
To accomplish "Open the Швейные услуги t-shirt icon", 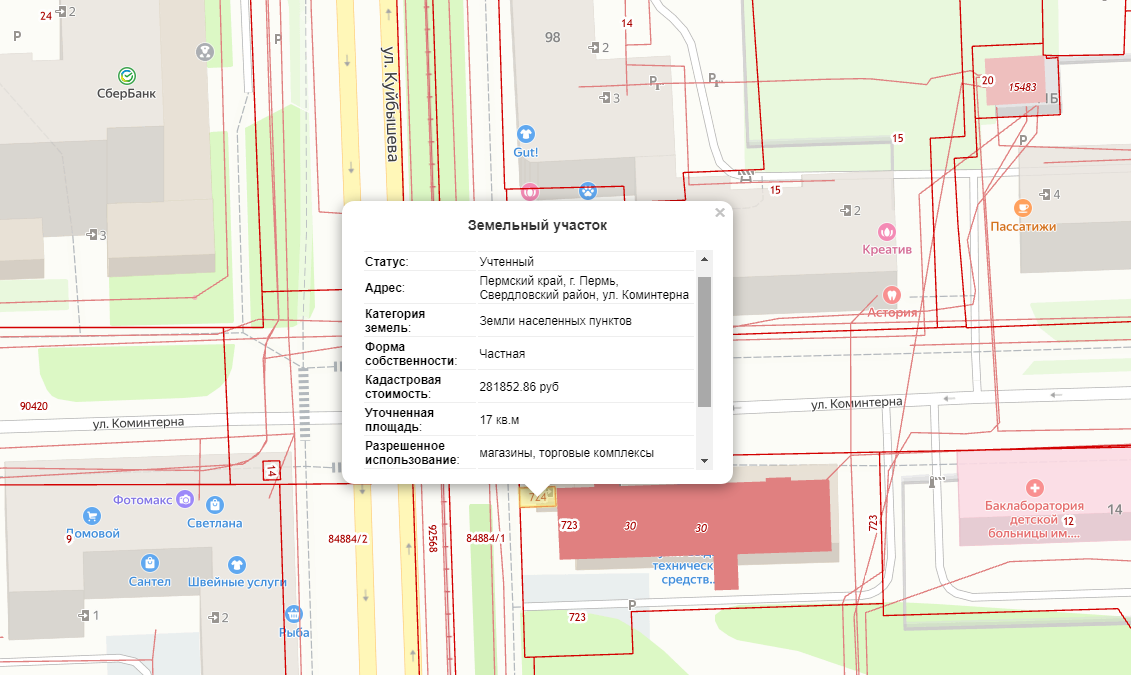I will point(236,564).
